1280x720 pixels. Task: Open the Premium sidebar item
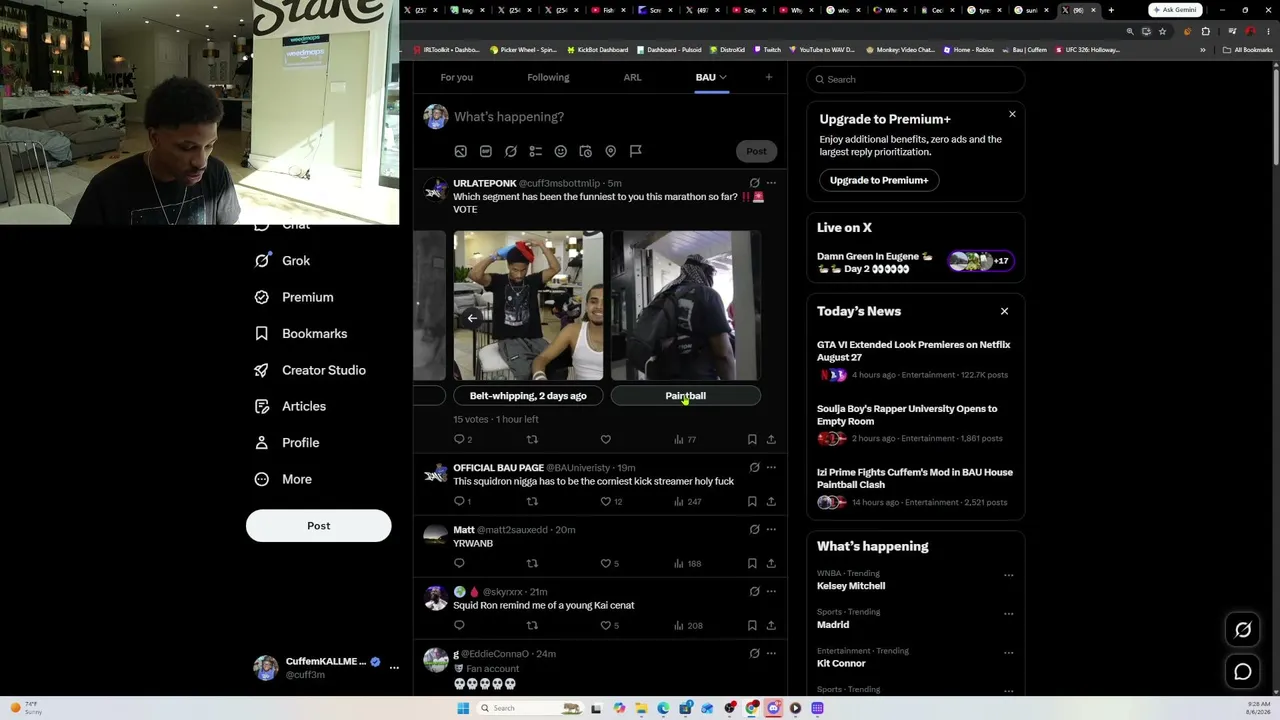(294, 297)
